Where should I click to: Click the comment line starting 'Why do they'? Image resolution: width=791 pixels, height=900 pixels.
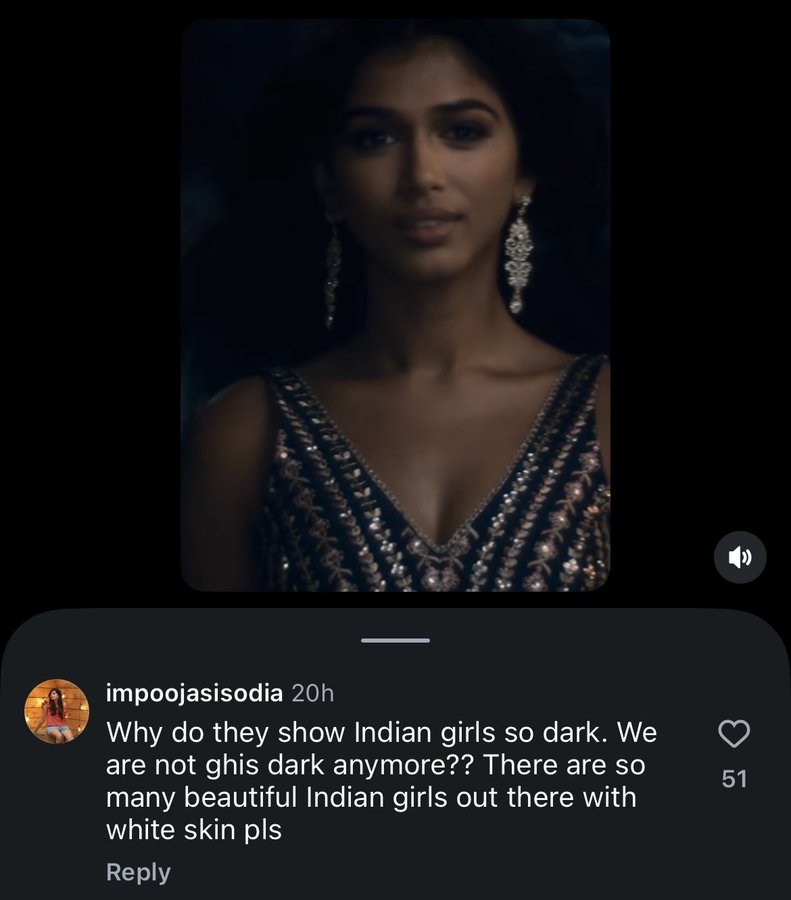382,732
